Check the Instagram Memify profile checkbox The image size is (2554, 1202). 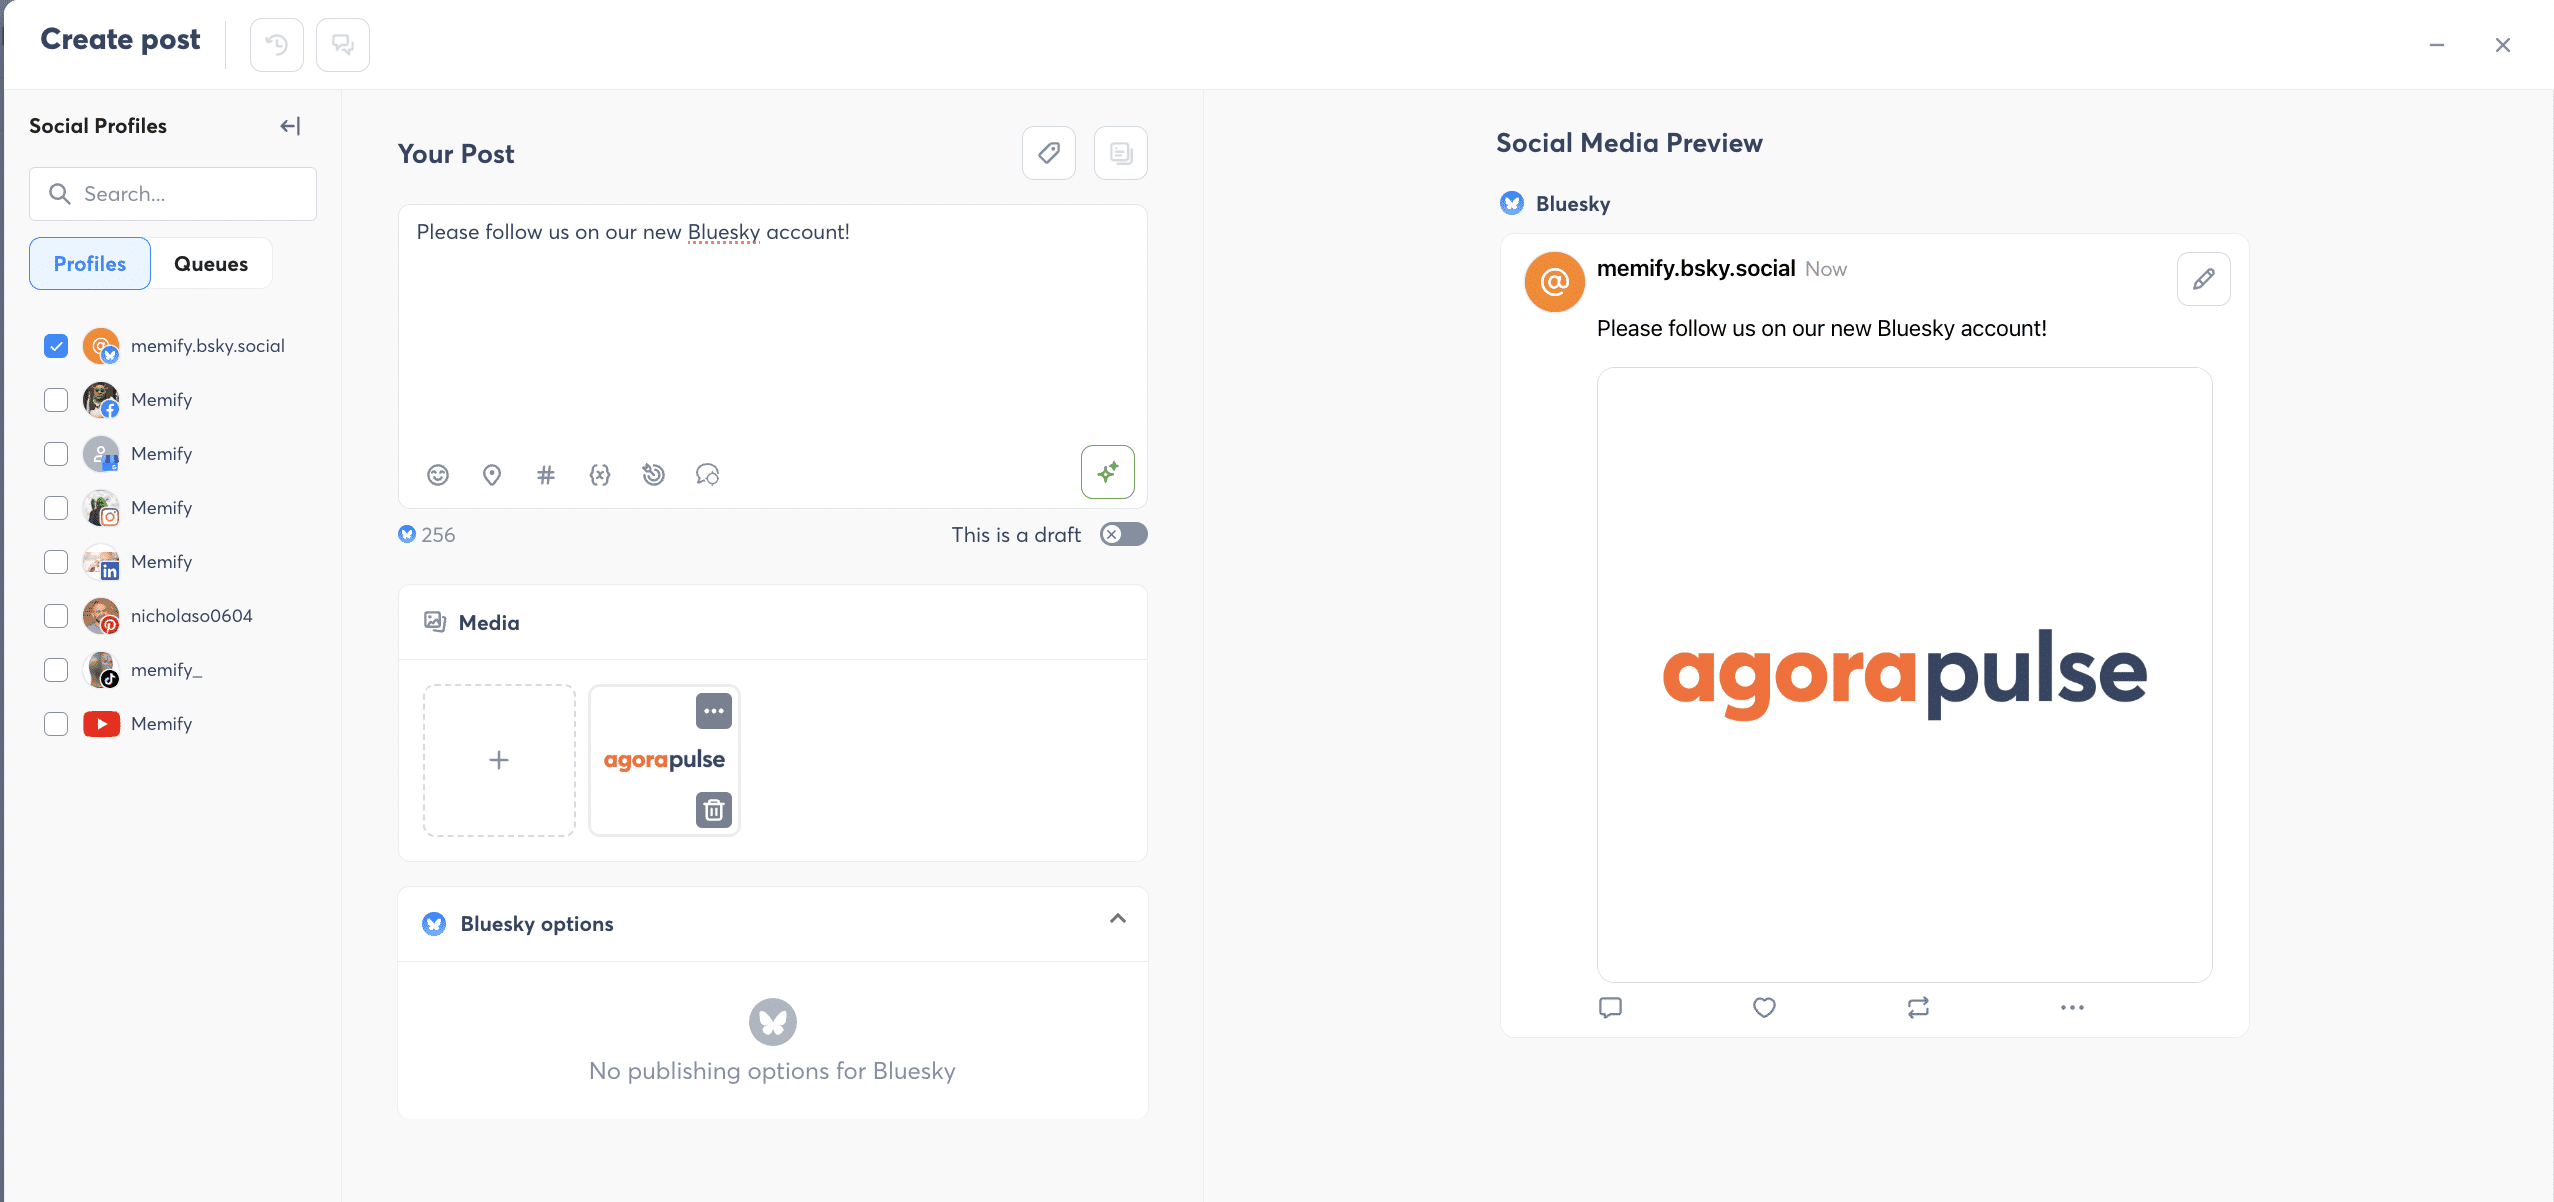(x=56, y=508)
